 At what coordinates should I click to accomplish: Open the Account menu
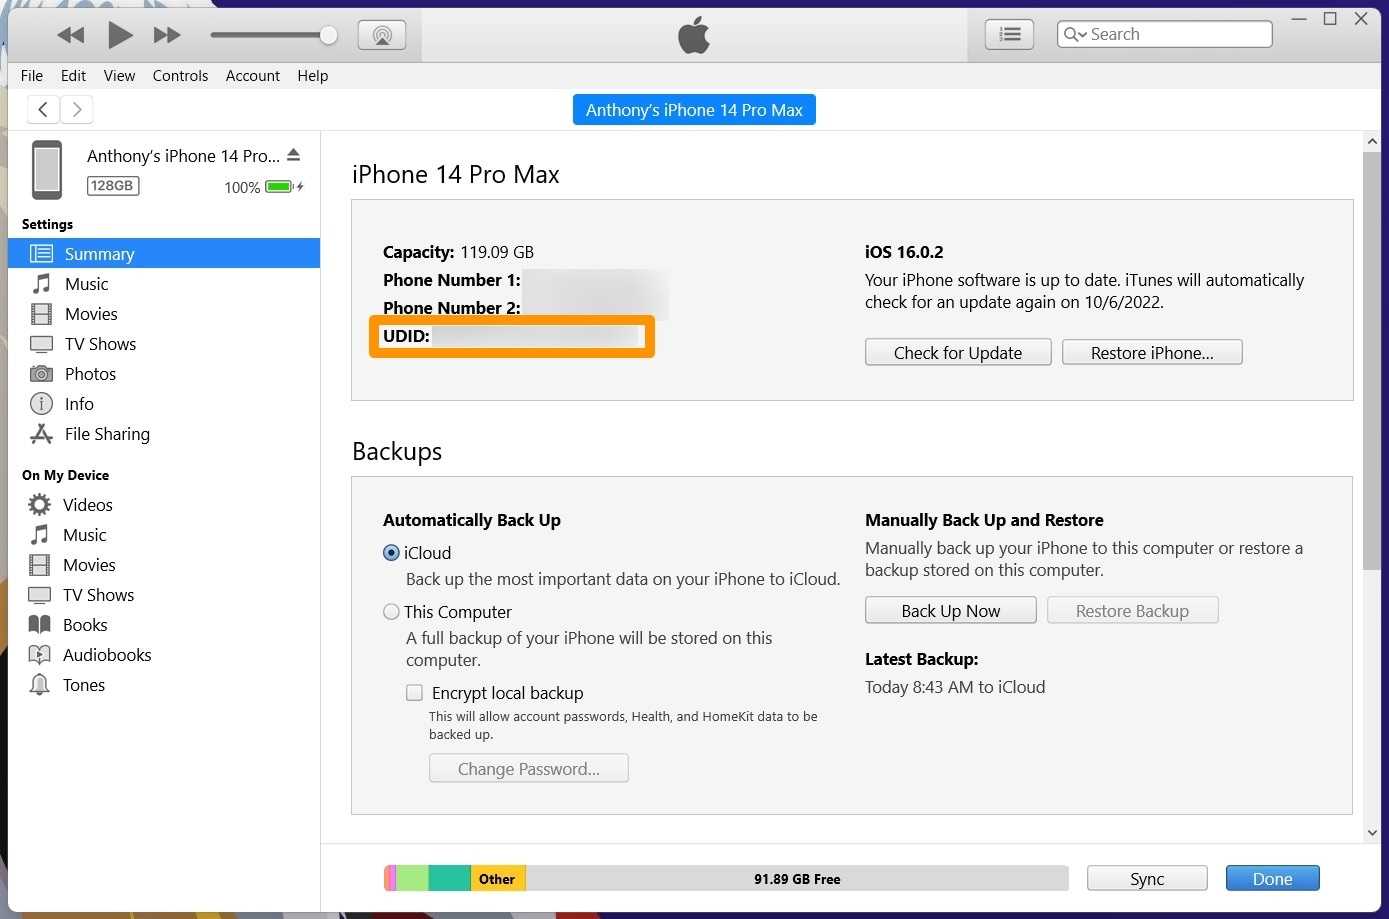[x=252, y=76]
